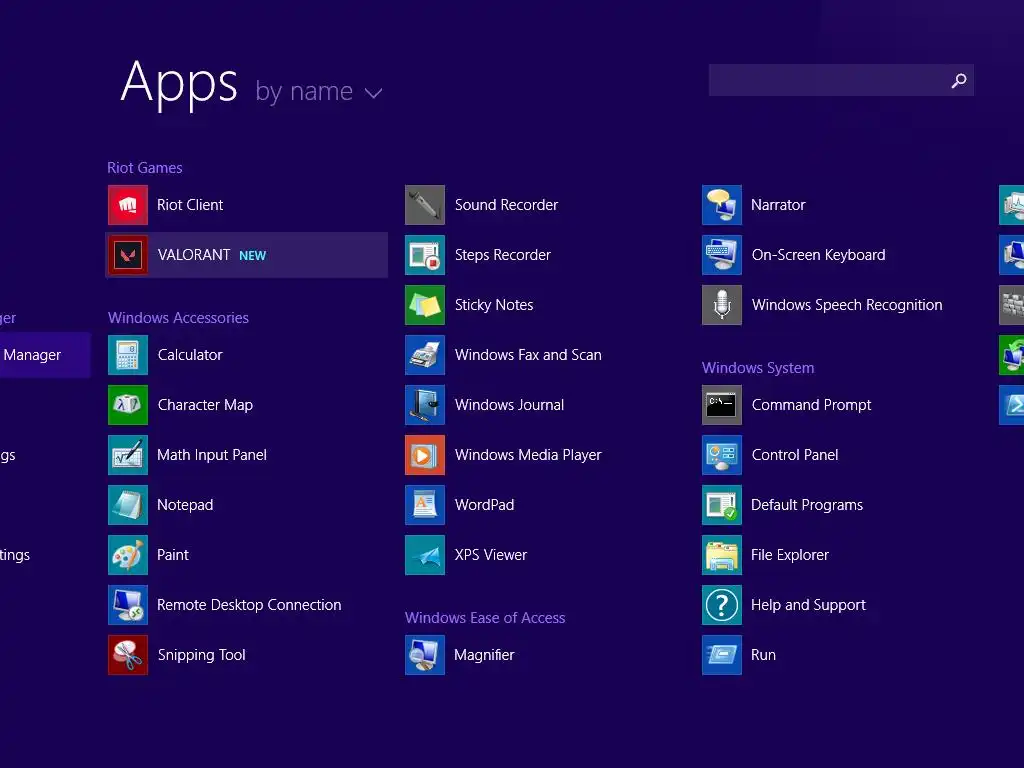This screenshot has height=768, width=1024.
Task: Click the 'Notepad' label text
Action: point(185,505)
